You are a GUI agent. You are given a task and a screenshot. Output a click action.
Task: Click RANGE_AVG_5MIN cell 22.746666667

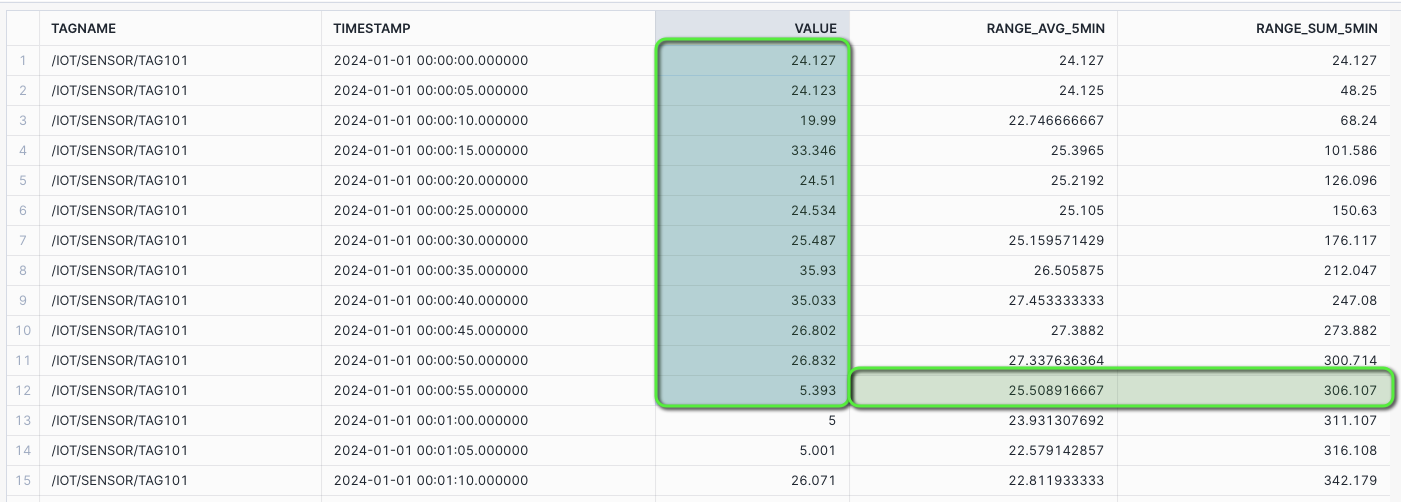pyautogui.click(x=983, y=120)
